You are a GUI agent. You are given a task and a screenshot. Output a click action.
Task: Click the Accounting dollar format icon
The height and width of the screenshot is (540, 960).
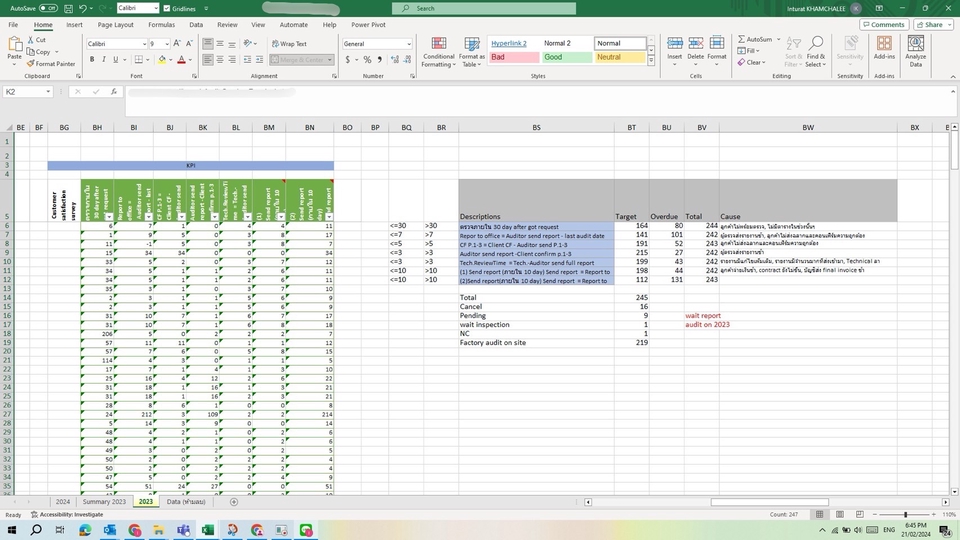tap(348, 60)
